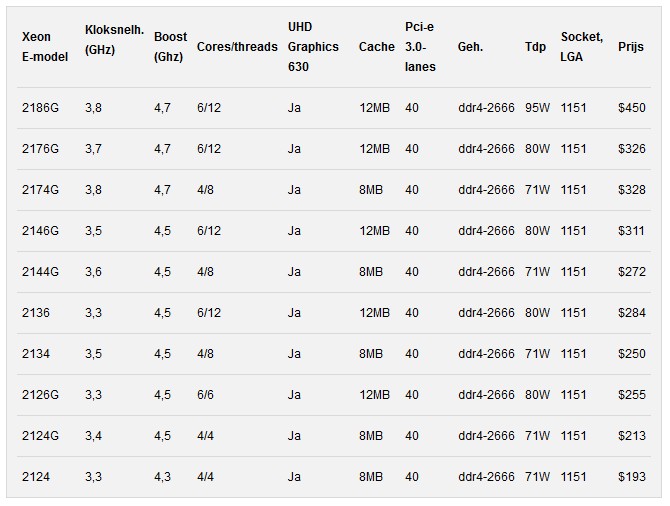Click the Kloksnelh. (GHz) column header
Viewport: 670px width, 506px height.
point(111,37)
